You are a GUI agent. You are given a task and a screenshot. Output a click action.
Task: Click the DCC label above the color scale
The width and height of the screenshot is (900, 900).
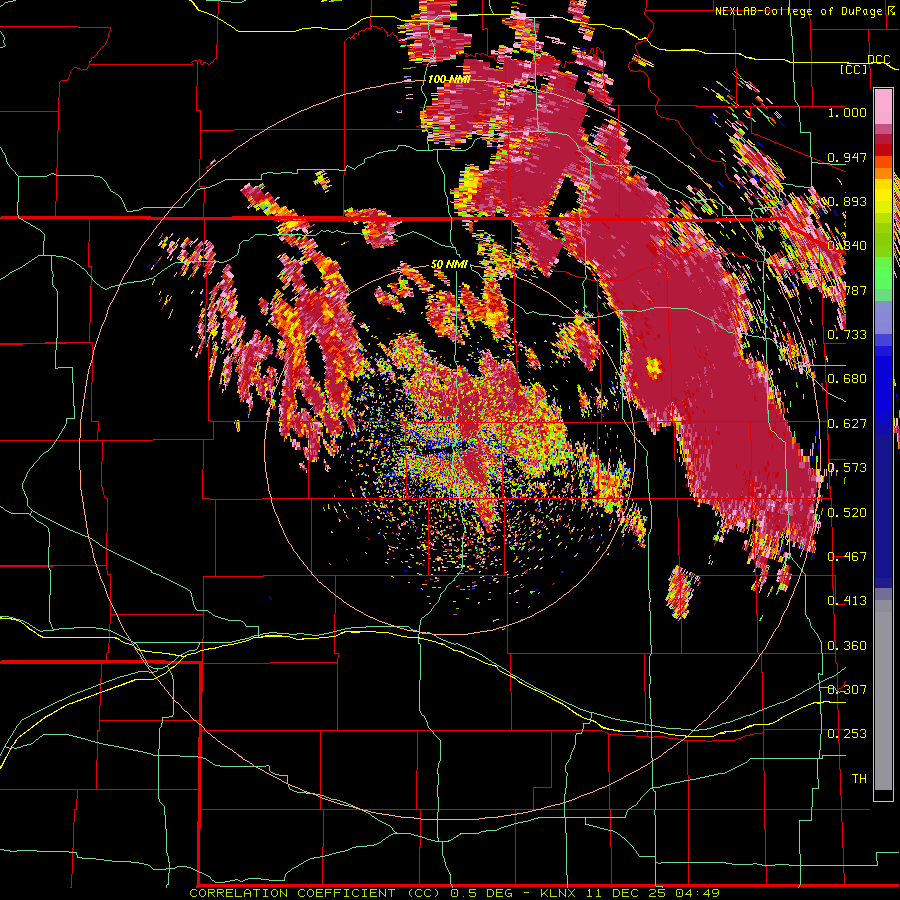[879, 60]
